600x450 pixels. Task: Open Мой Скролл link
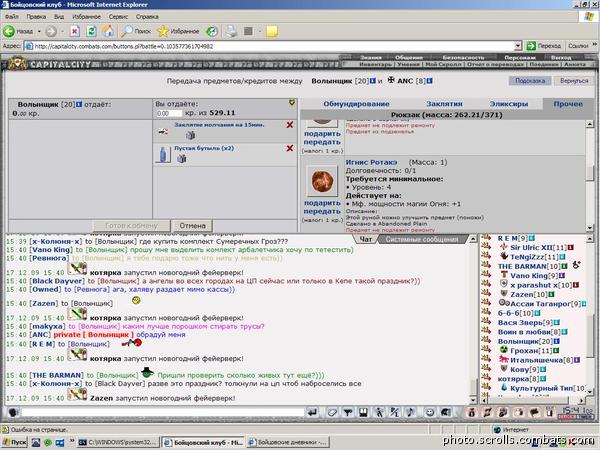tap(443, 64)
